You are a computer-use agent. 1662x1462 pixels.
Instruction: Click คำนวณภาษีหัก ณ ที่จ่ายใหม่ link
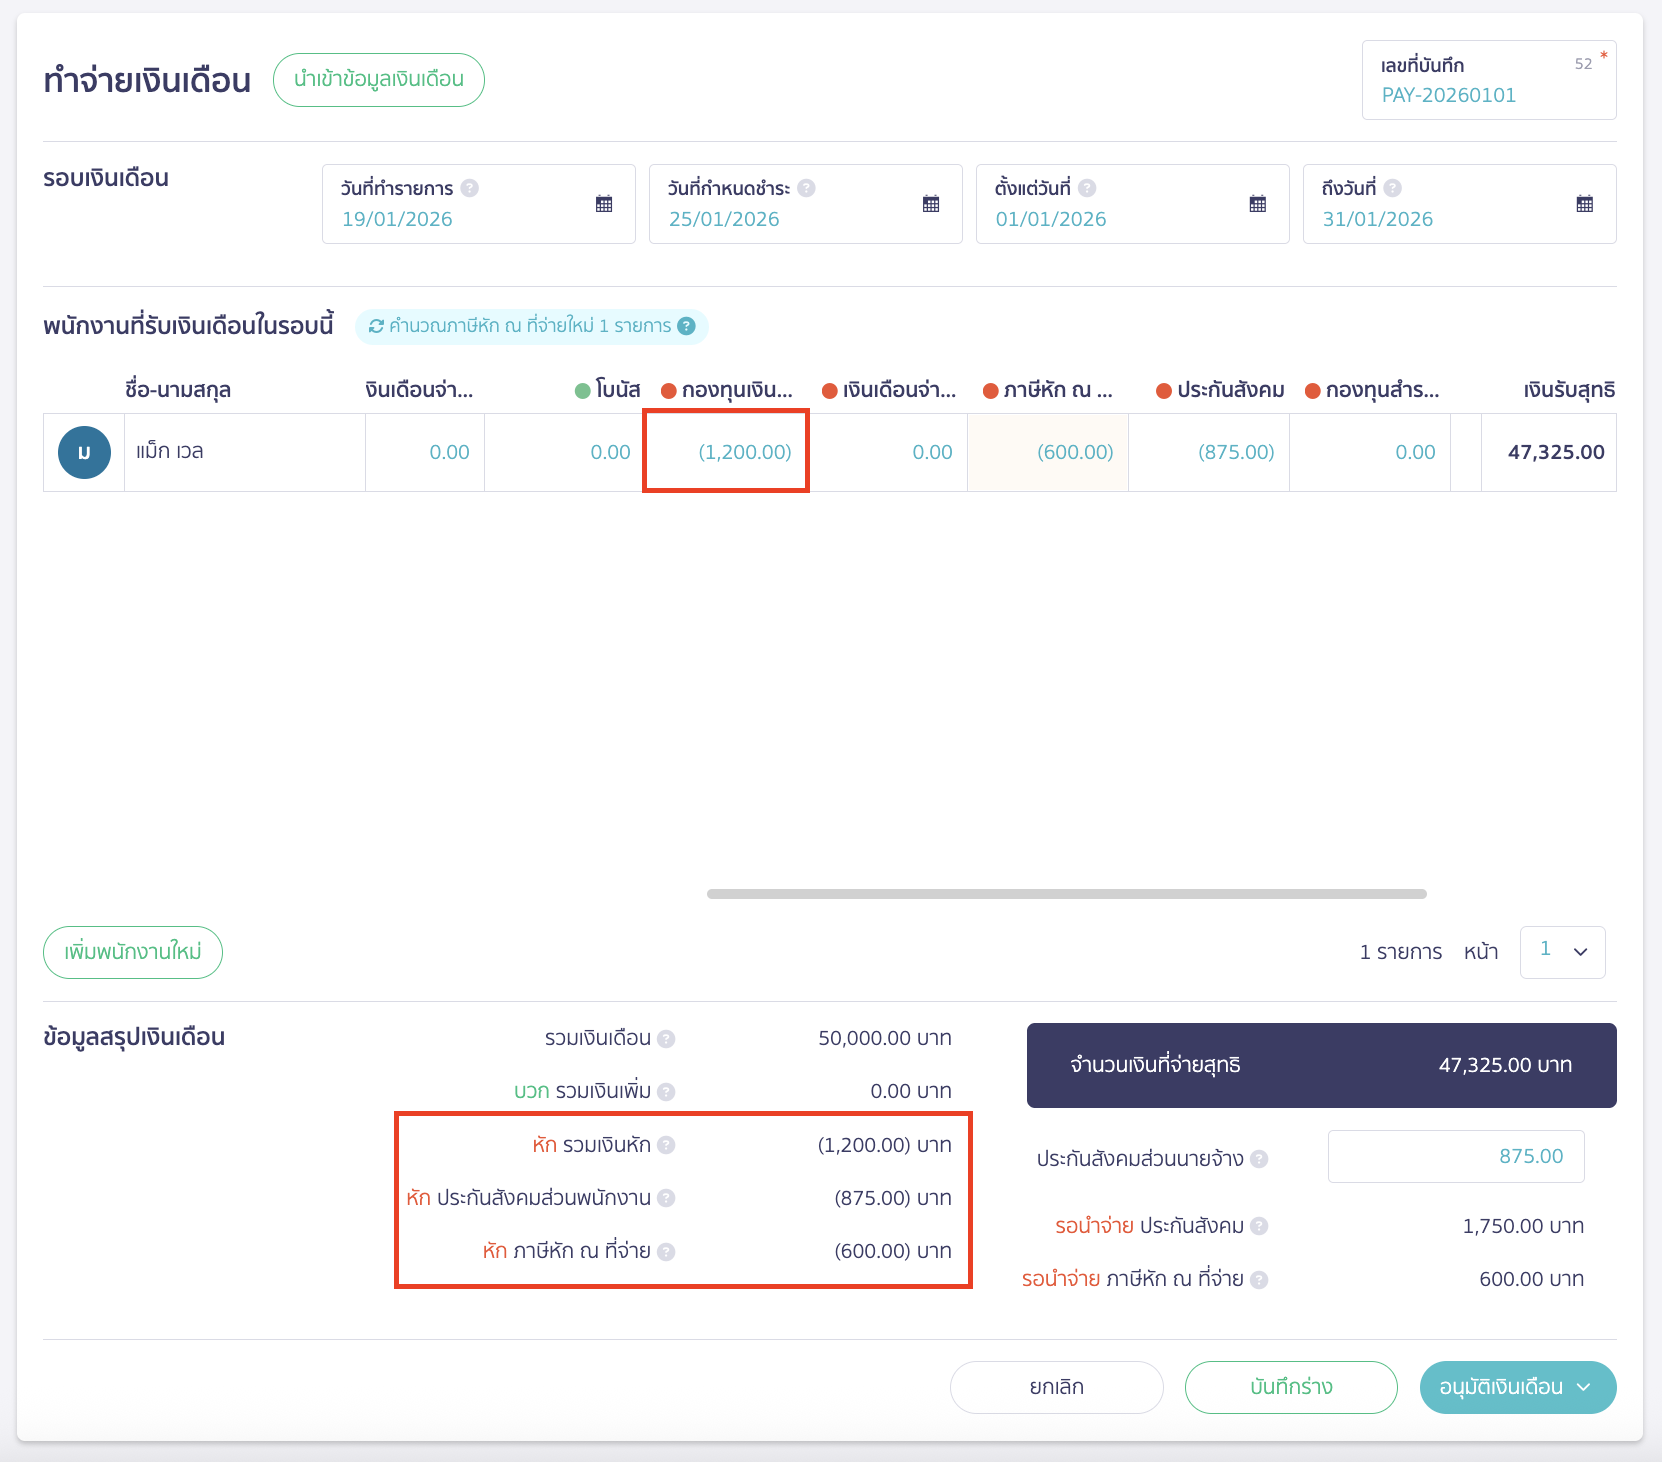click(x=520, y=326)
